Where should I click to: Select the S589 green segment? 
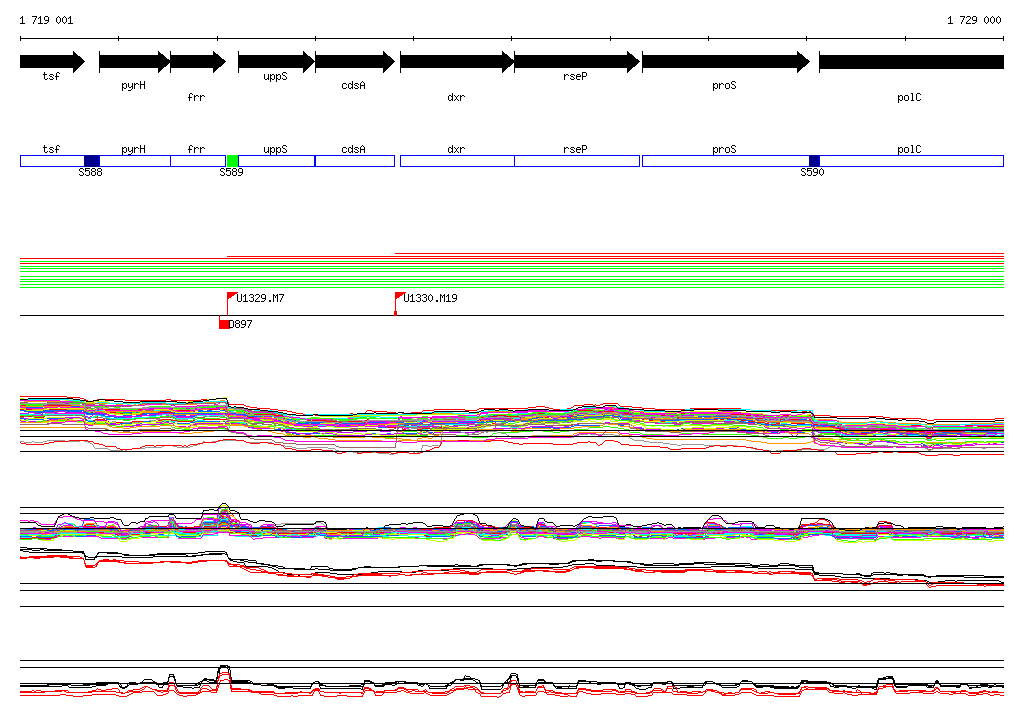pos(232,161)
